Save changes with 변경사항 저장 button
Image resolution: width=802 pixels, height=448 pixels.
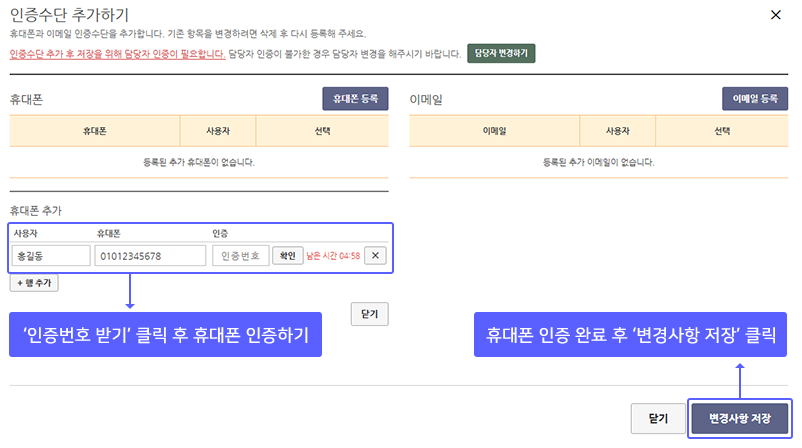740,418
